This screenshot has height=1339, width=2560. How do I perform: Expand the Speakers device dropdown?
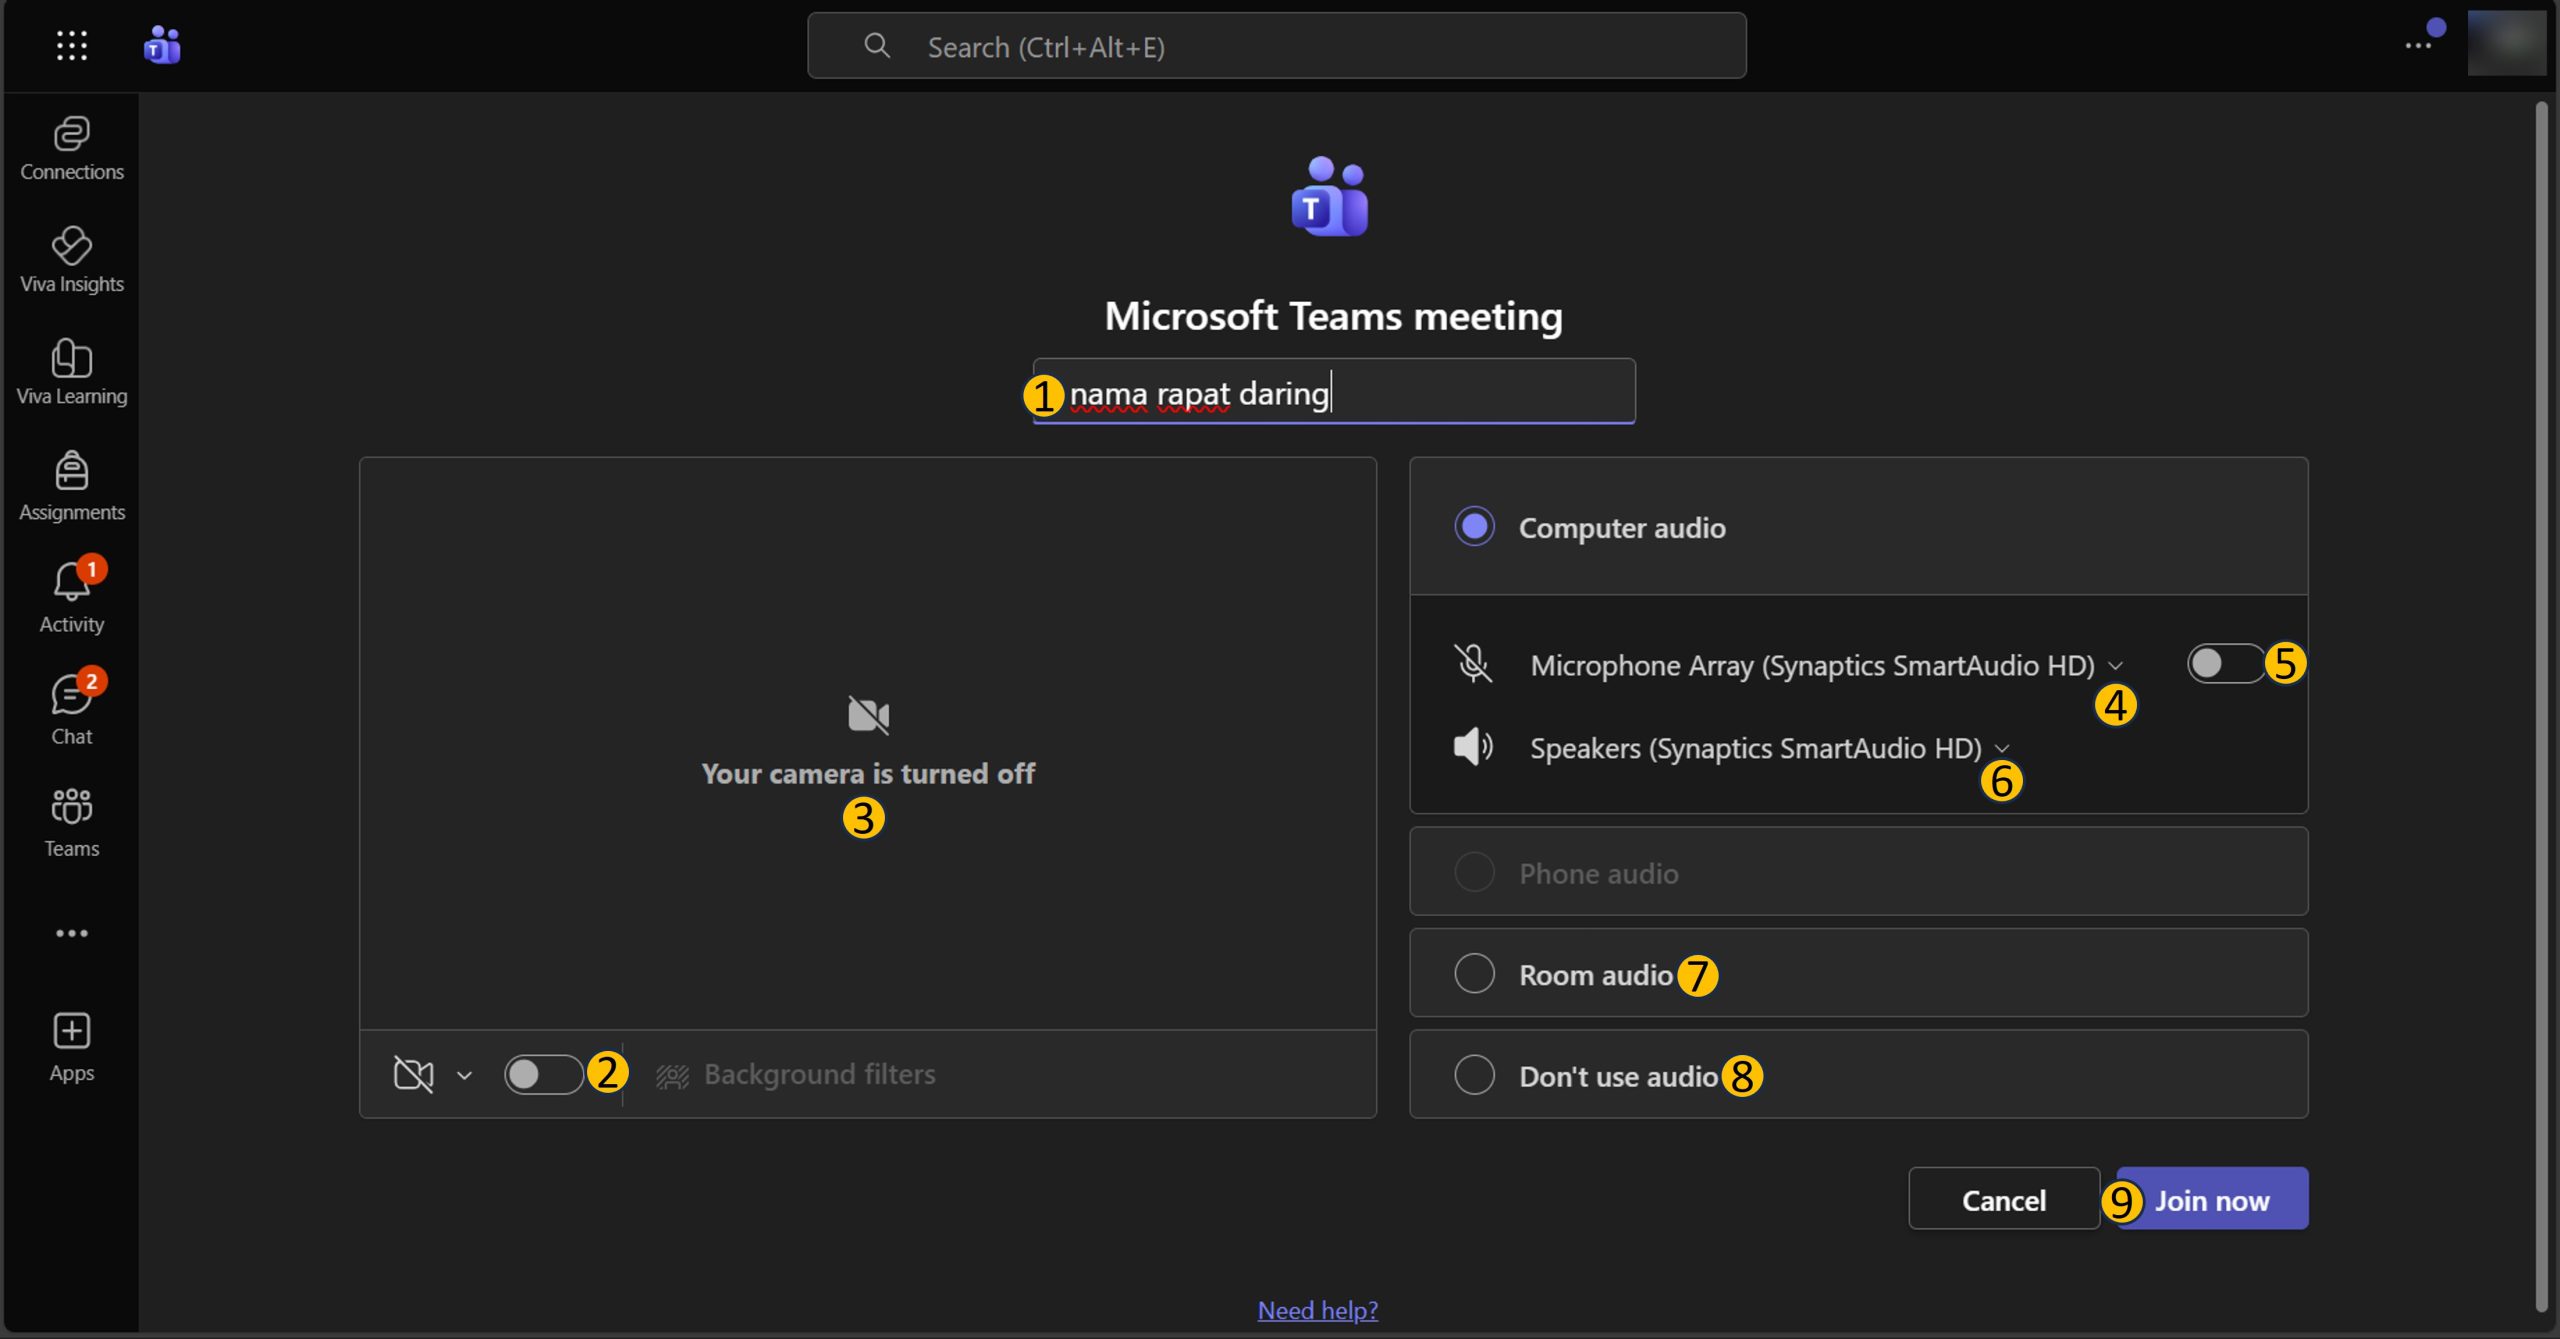click(x=2002, y=749)
